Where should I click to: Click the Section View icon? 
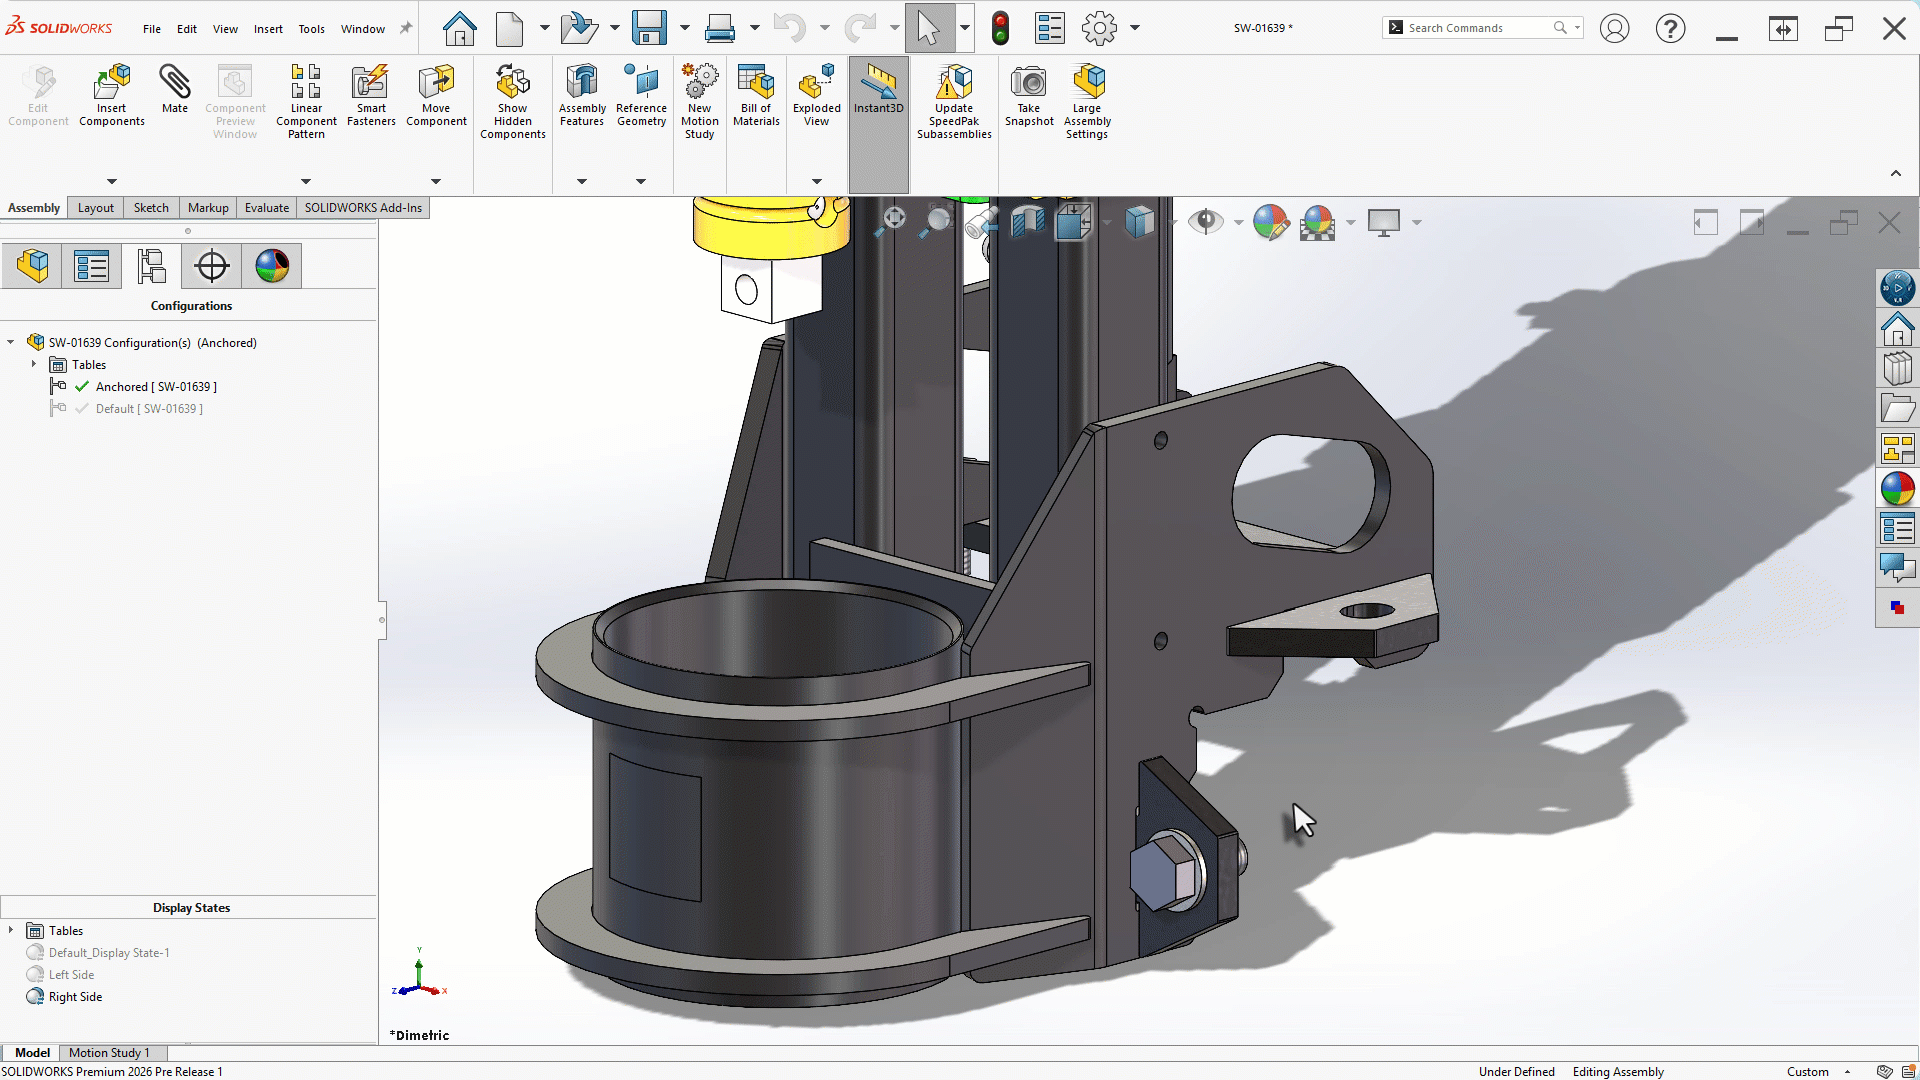coord(1027,222)
